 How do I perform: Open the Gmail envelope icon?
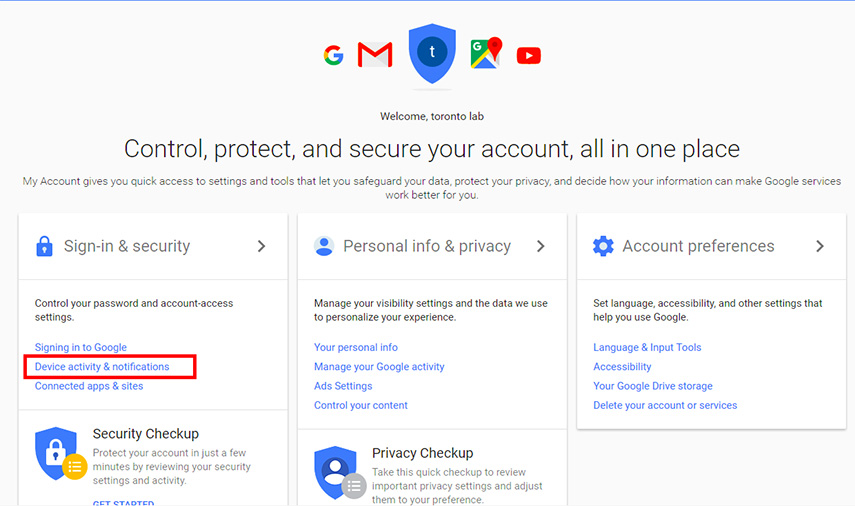coord(375,55)
